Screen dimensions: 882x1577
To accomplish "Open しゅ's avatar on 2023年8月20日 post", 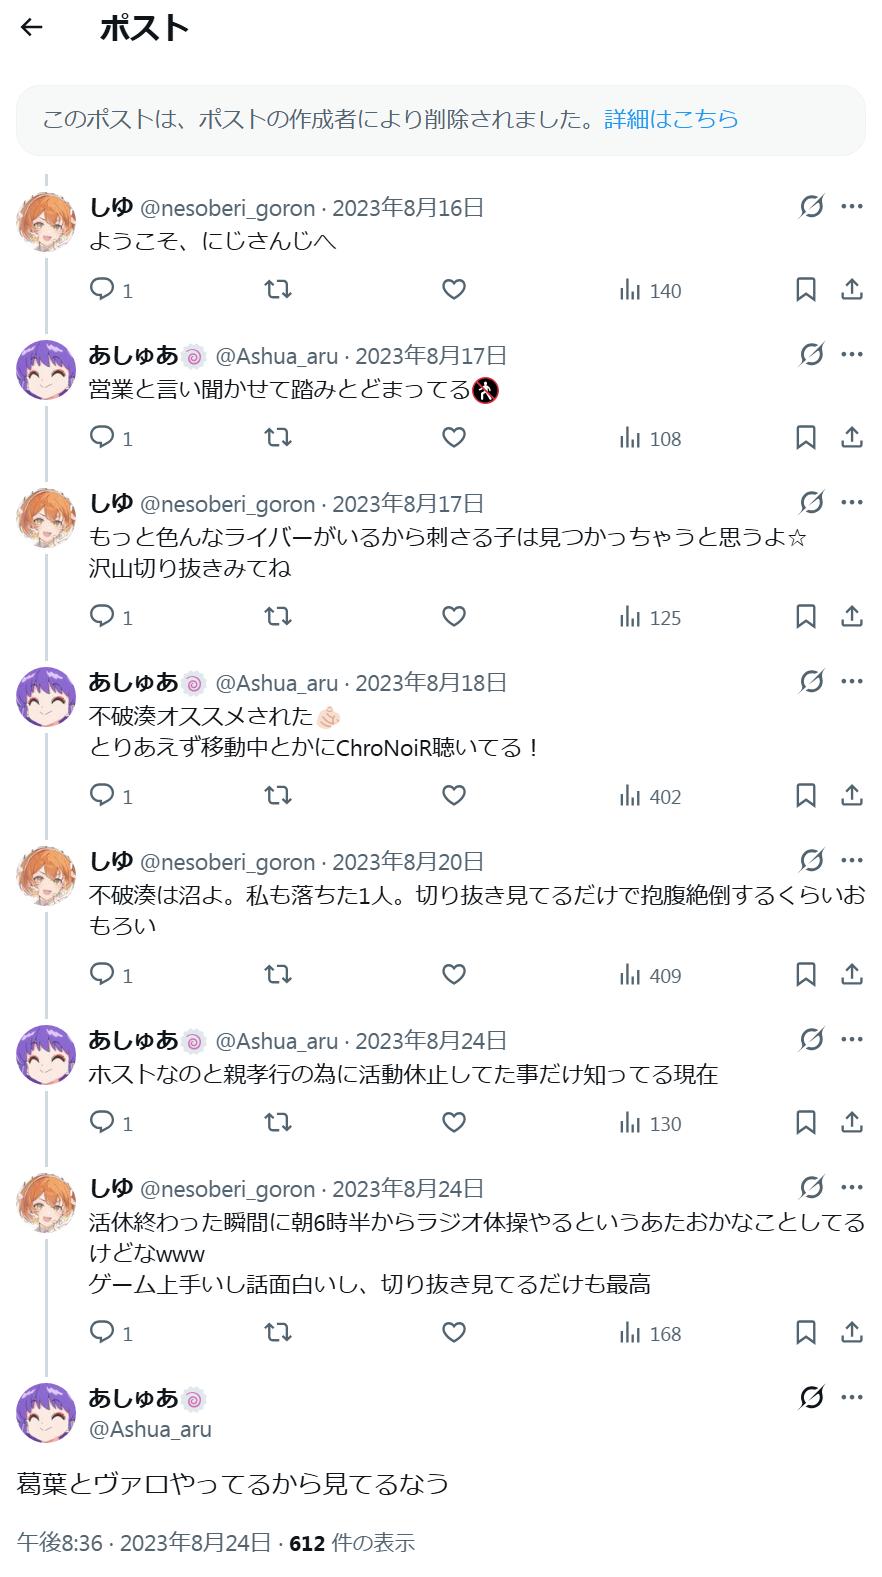I will click(46, 877).
